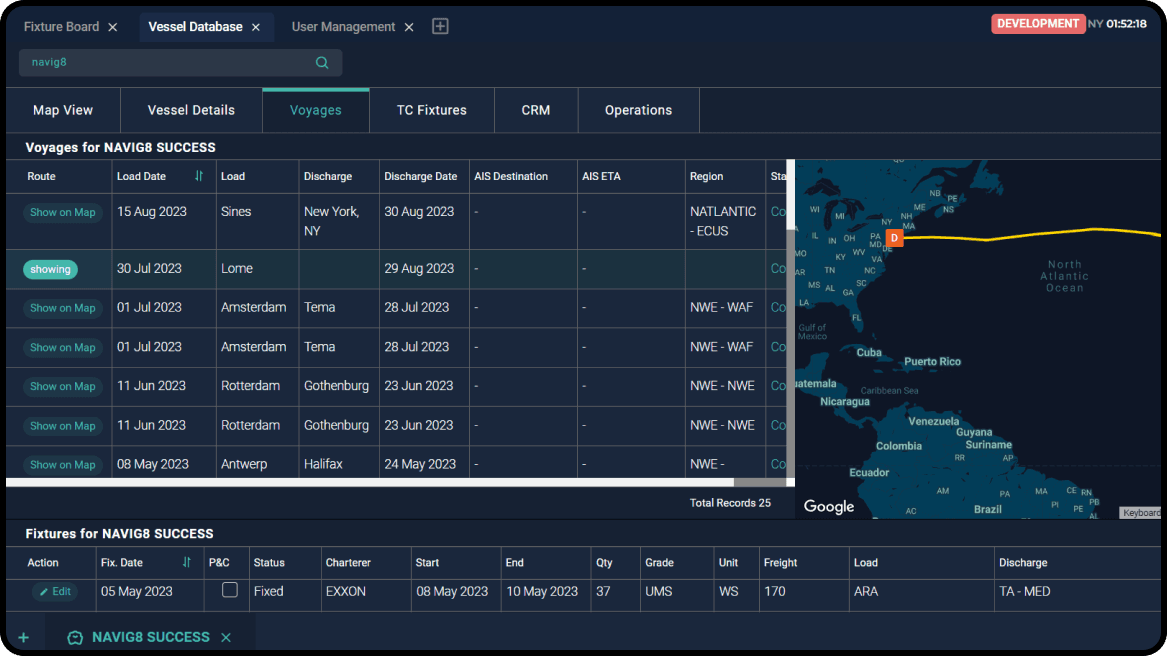Switch to the Fixture Board tab

(61, 27)
